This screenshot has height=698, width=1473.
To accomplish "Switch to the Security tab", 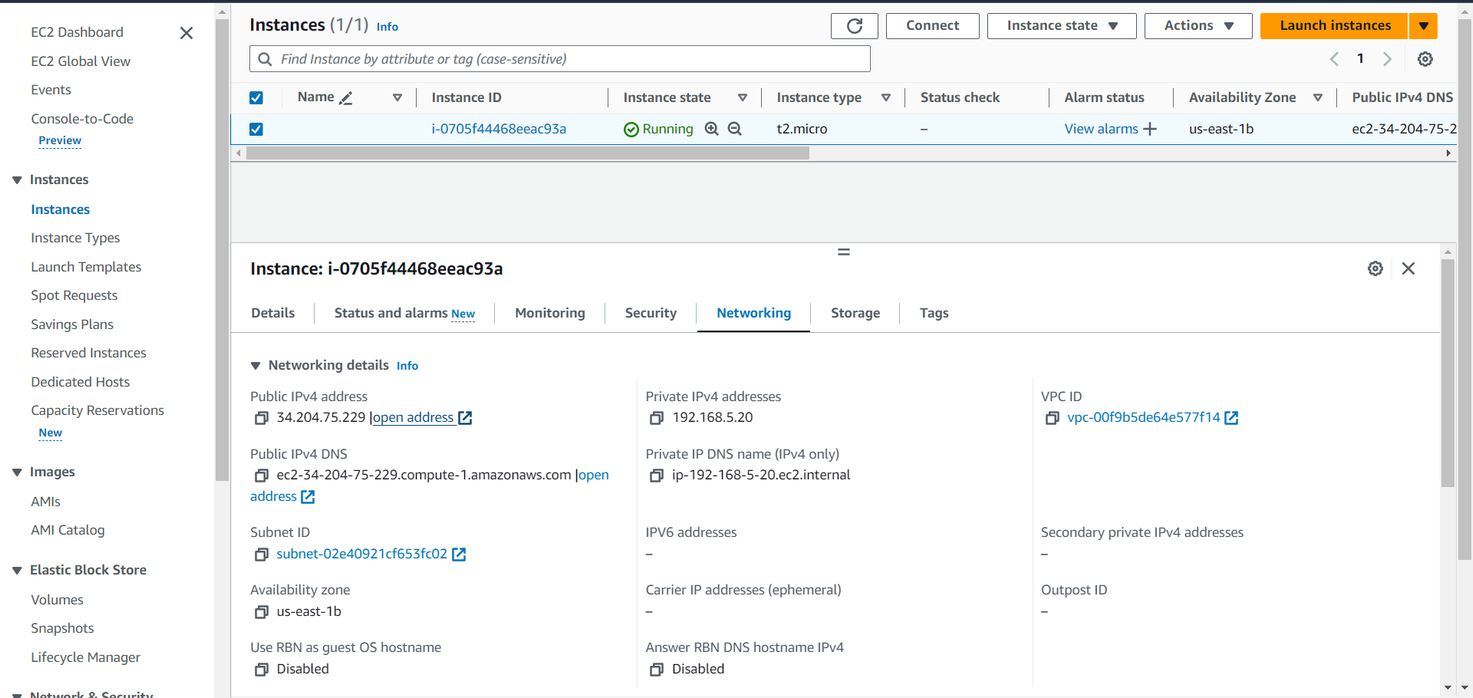I will coord(650,313).
